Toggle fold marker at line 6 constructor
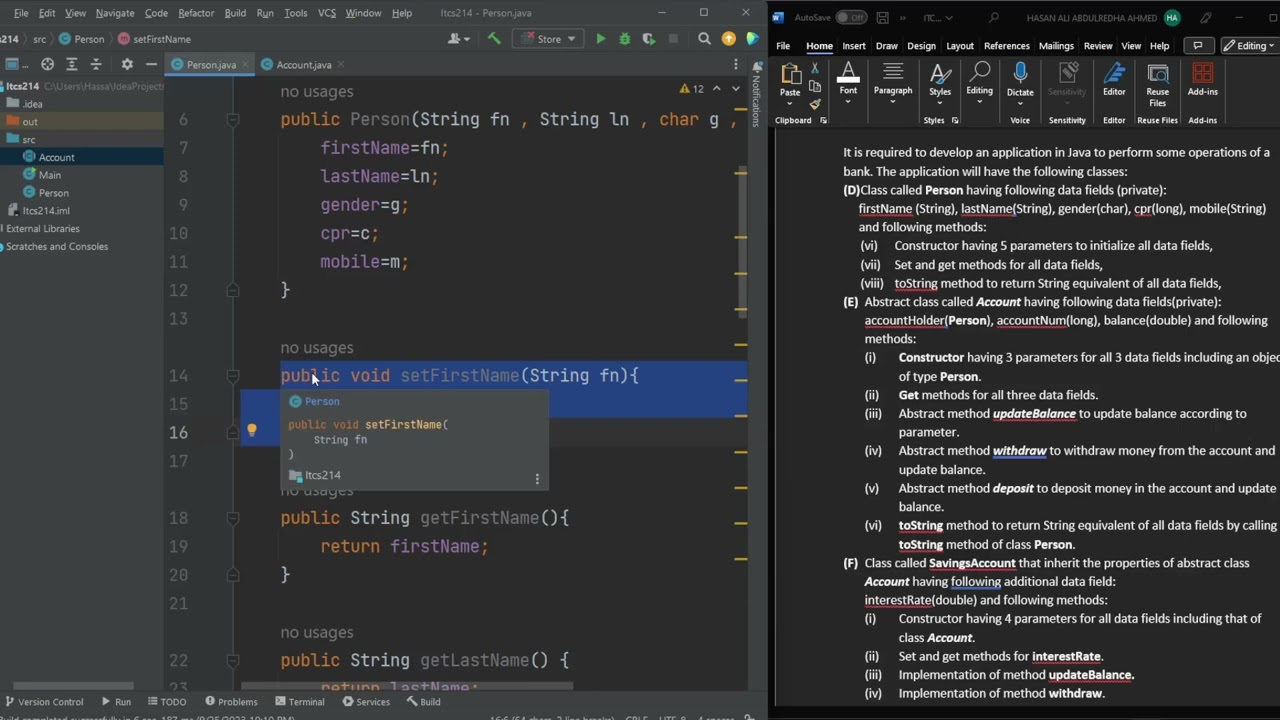The width and height of the screenshot is (1280, 720). [x=233, y=119]
